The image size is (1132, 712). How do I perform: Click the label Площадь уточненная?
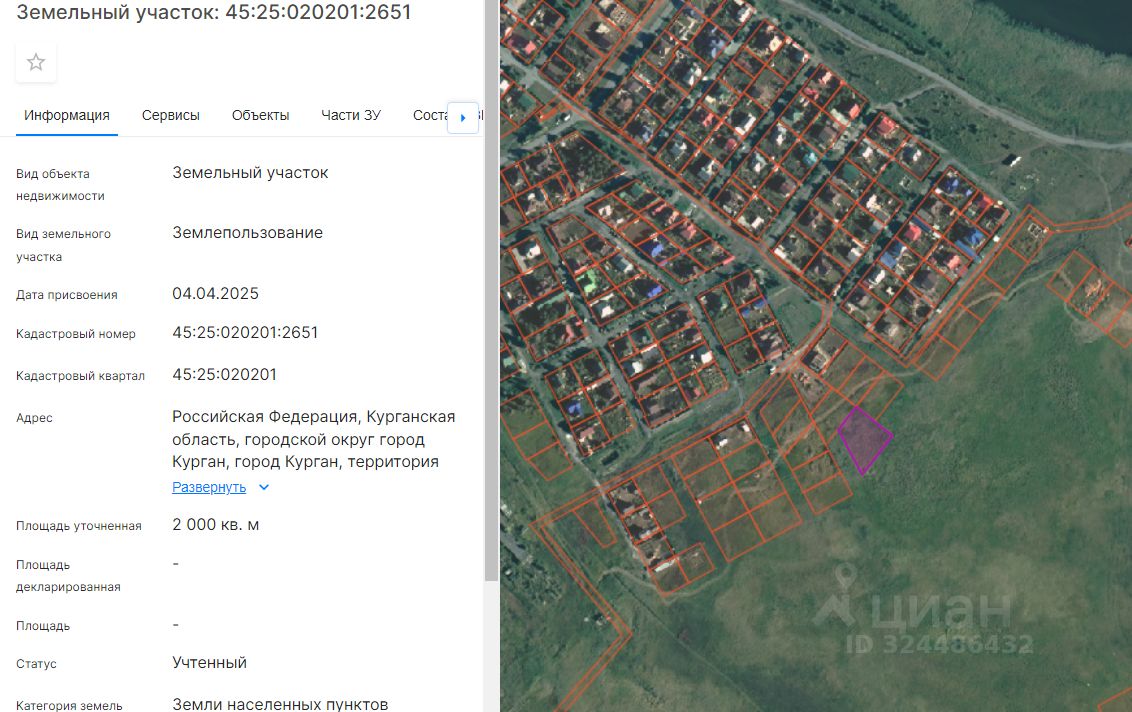(x=79, y=526)
